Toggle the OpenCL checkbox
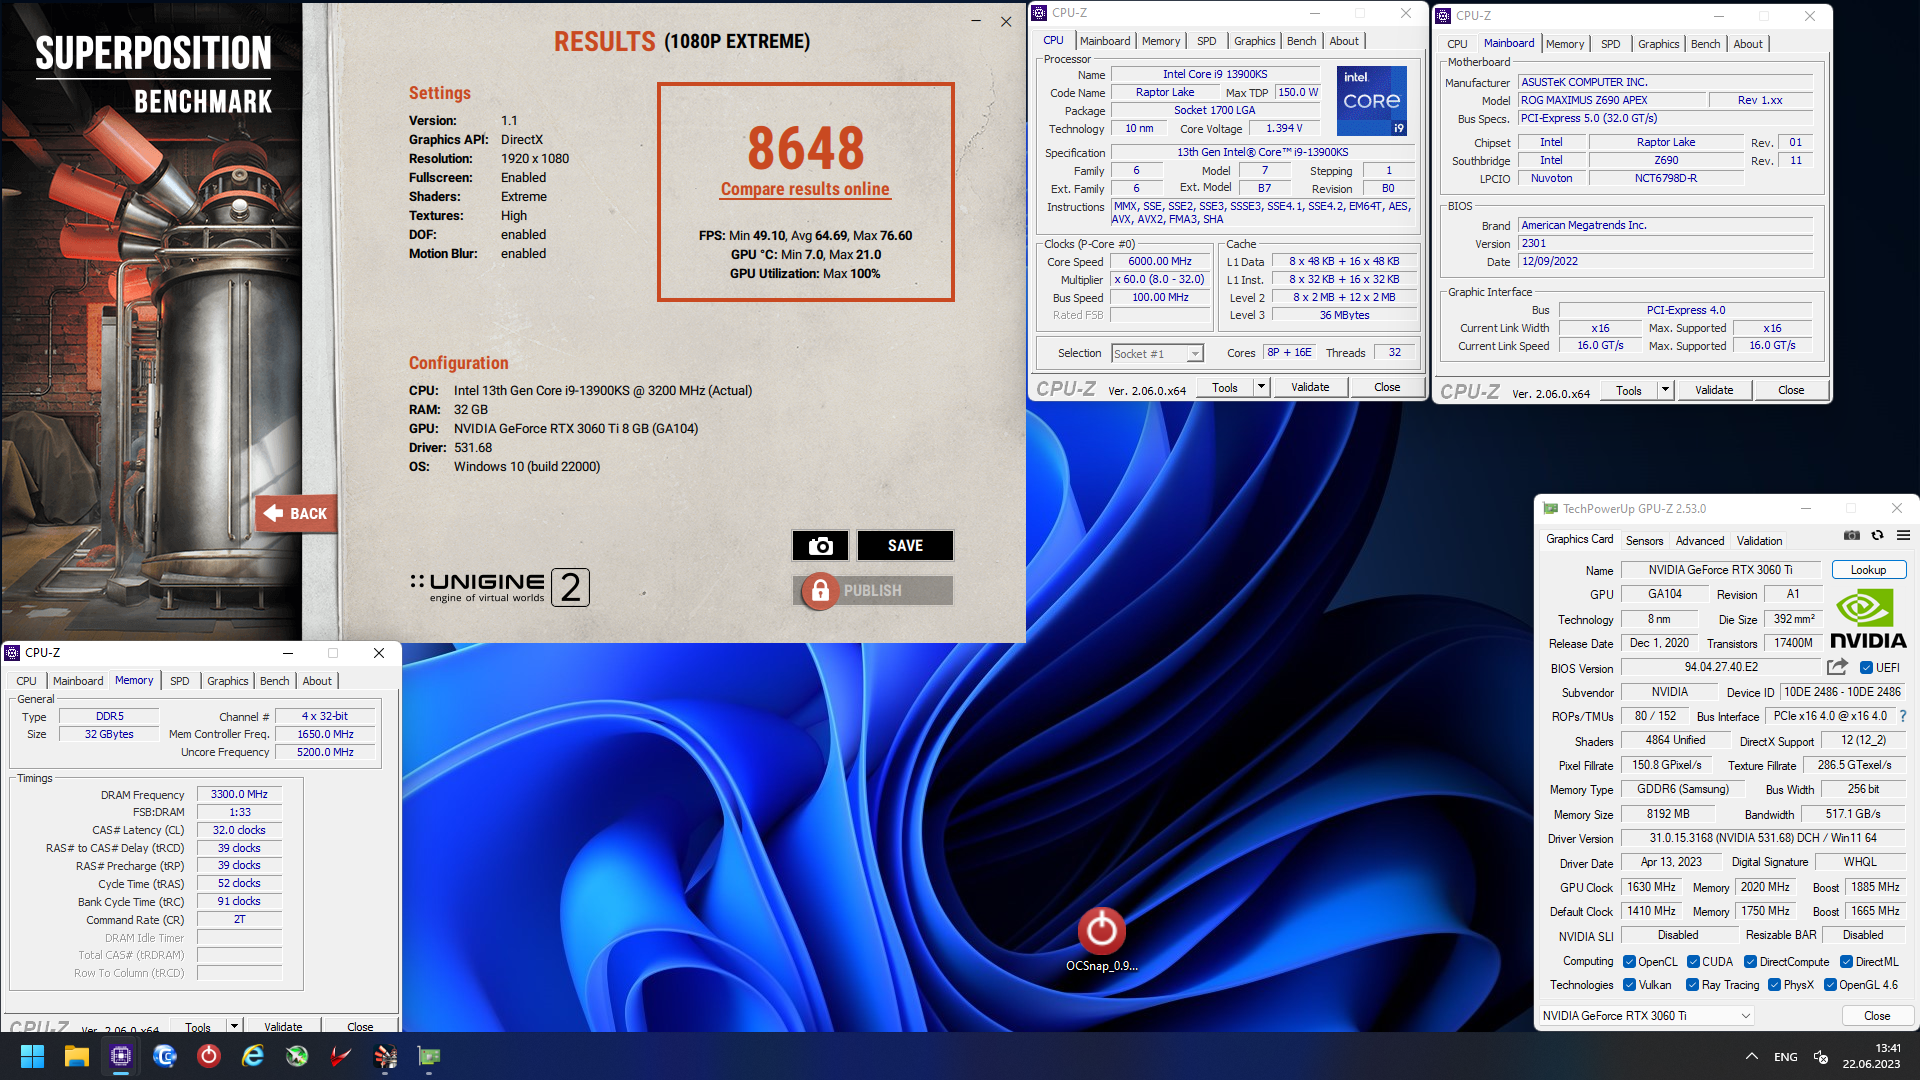 [x=1629, y=962]
